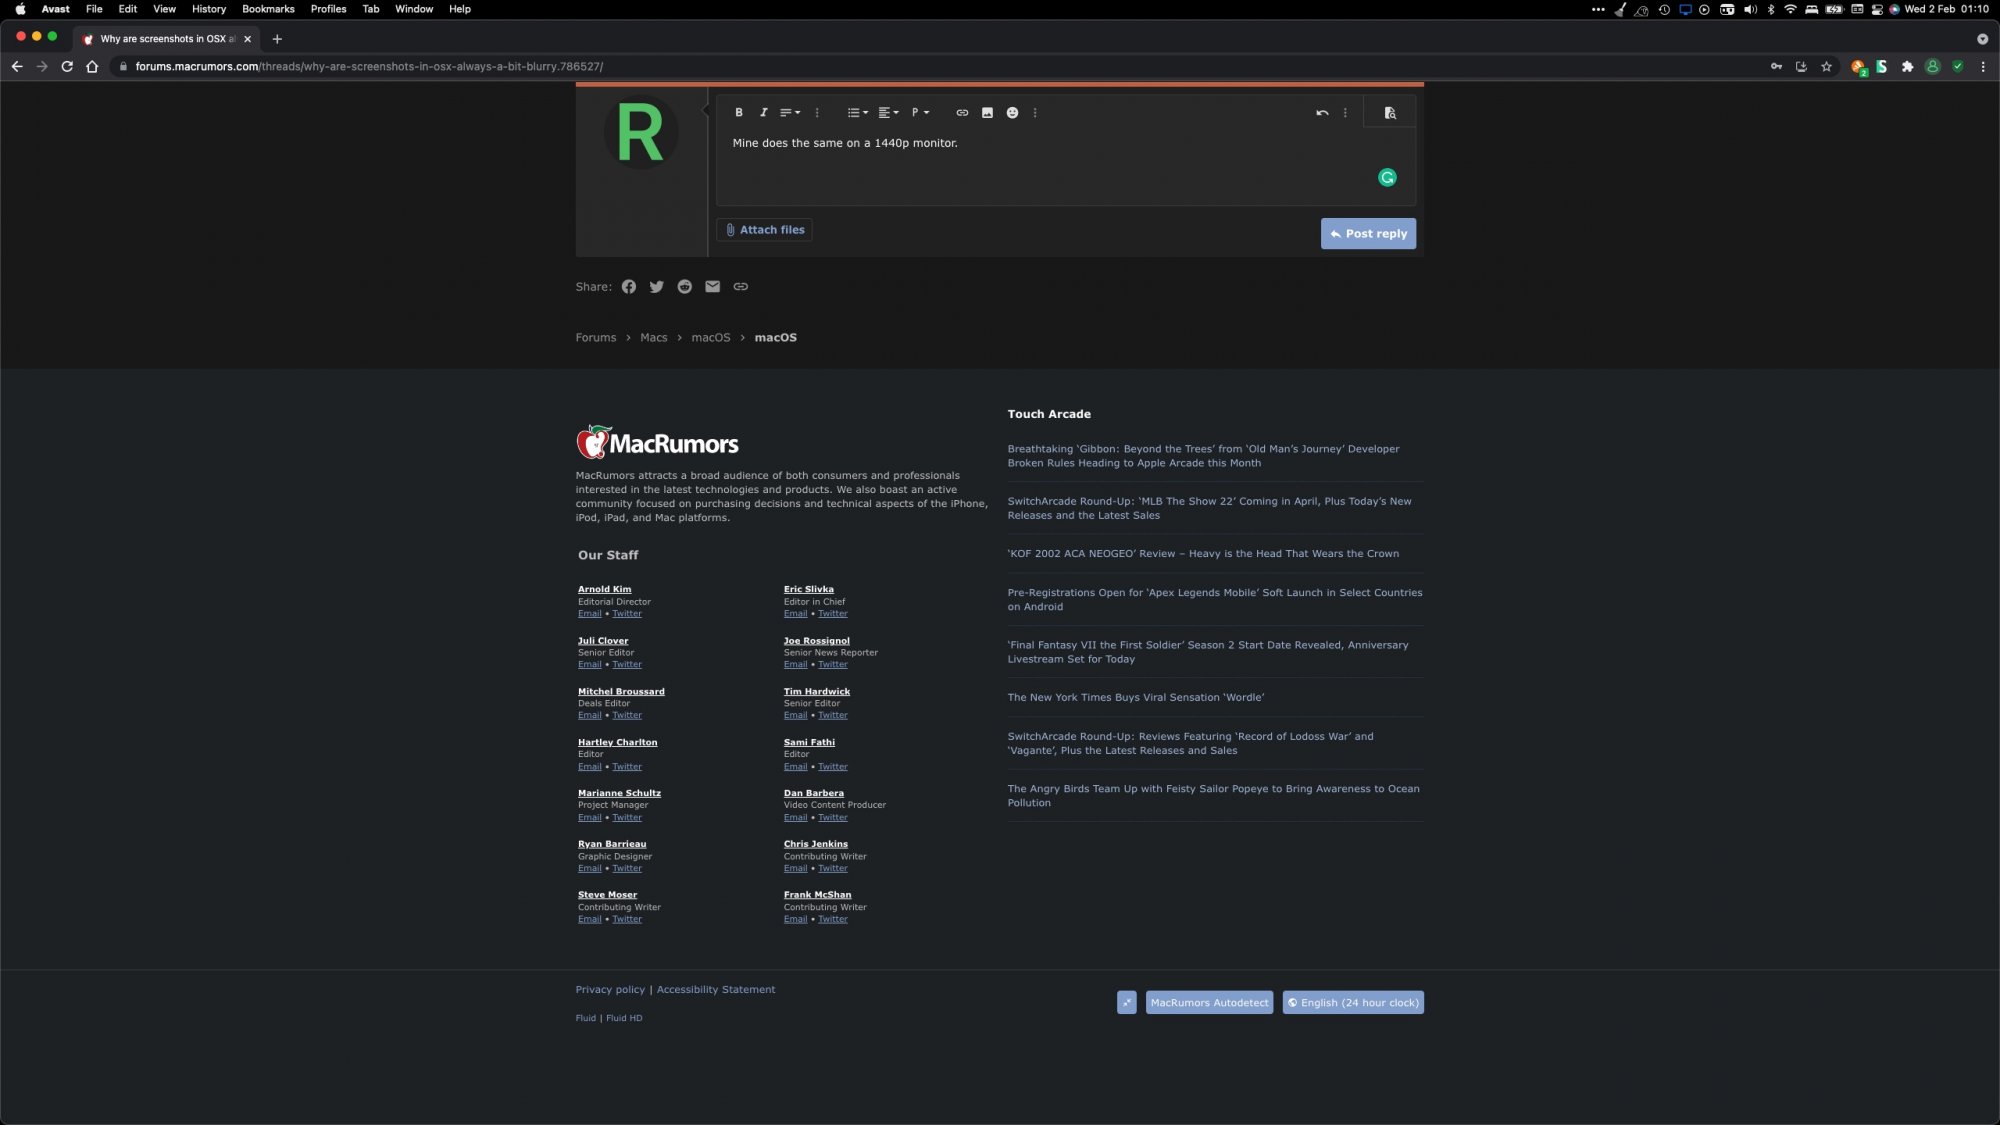Open the Bookmarks menu in the menu bar
This screenshot has height=1125, width=2000.
coord(268,9)
